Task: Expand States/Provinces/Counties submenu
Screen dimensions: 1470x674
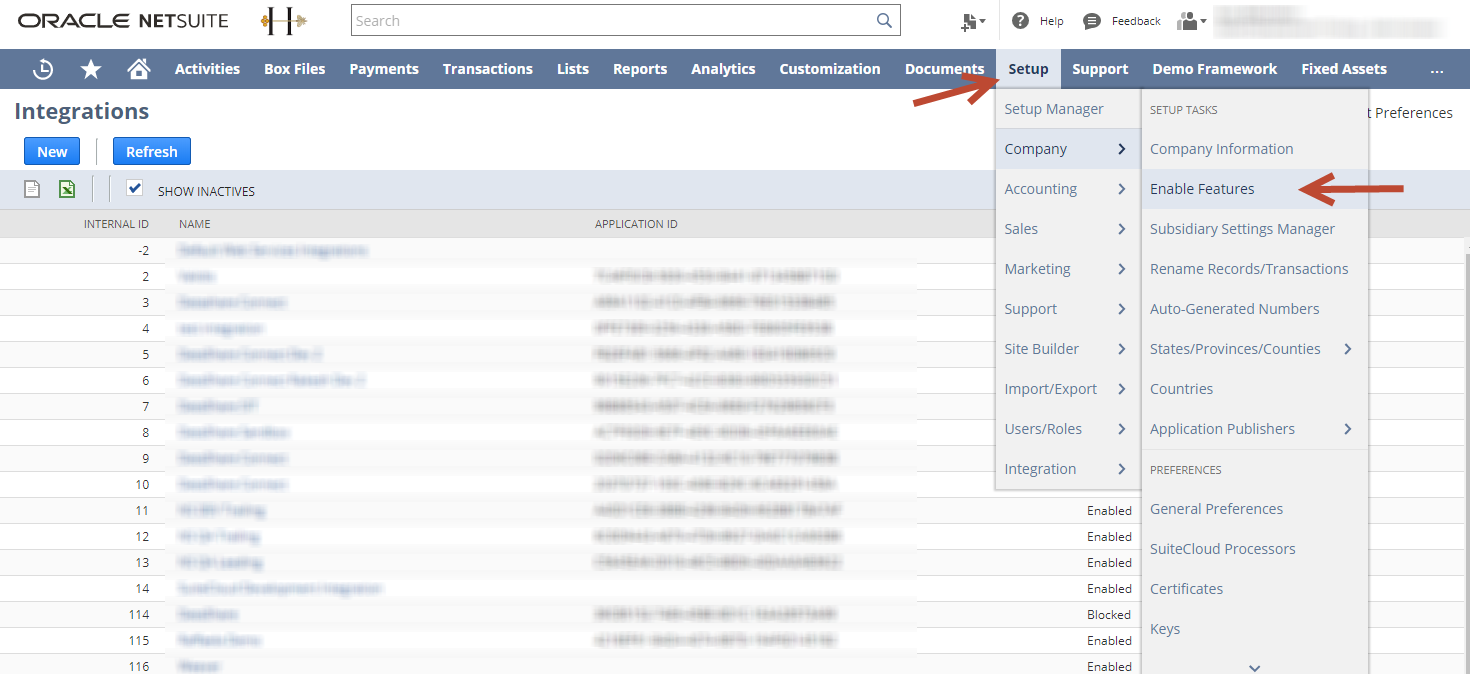Action: point(1254,349)
